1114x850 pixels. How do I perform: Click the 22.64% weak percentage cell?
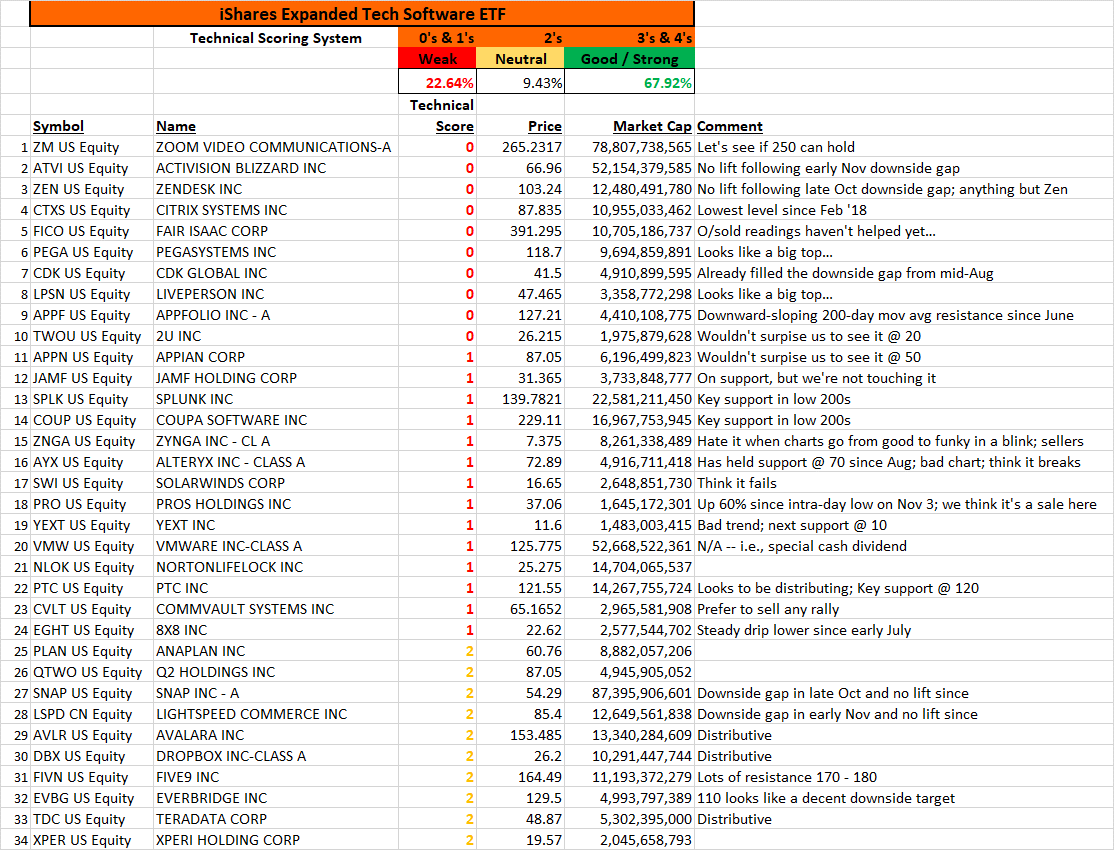(438, 82)
